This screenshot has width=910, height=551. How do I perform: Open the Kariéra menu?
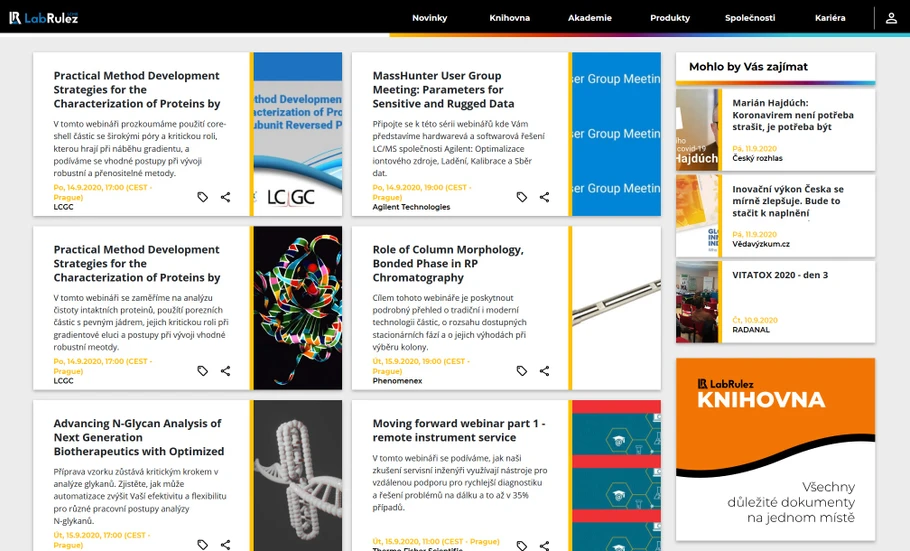click(x=830, y=18)
